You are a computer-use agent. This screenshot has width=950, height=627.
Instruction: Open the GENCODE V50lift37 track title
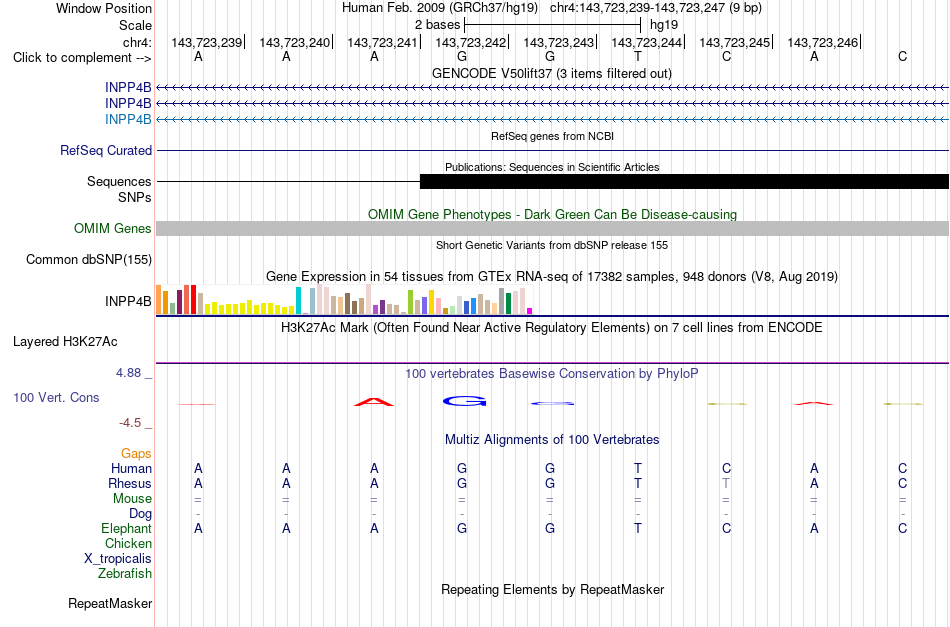tap(552, 73)
